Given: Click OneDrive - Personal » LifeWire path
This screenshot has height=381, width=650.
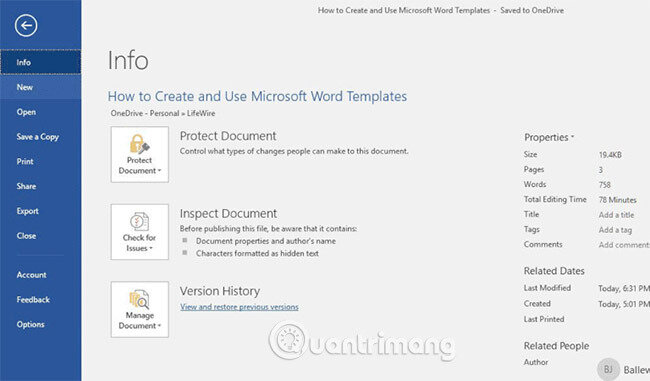Looking at the screenshot, I should coord(162,113).
